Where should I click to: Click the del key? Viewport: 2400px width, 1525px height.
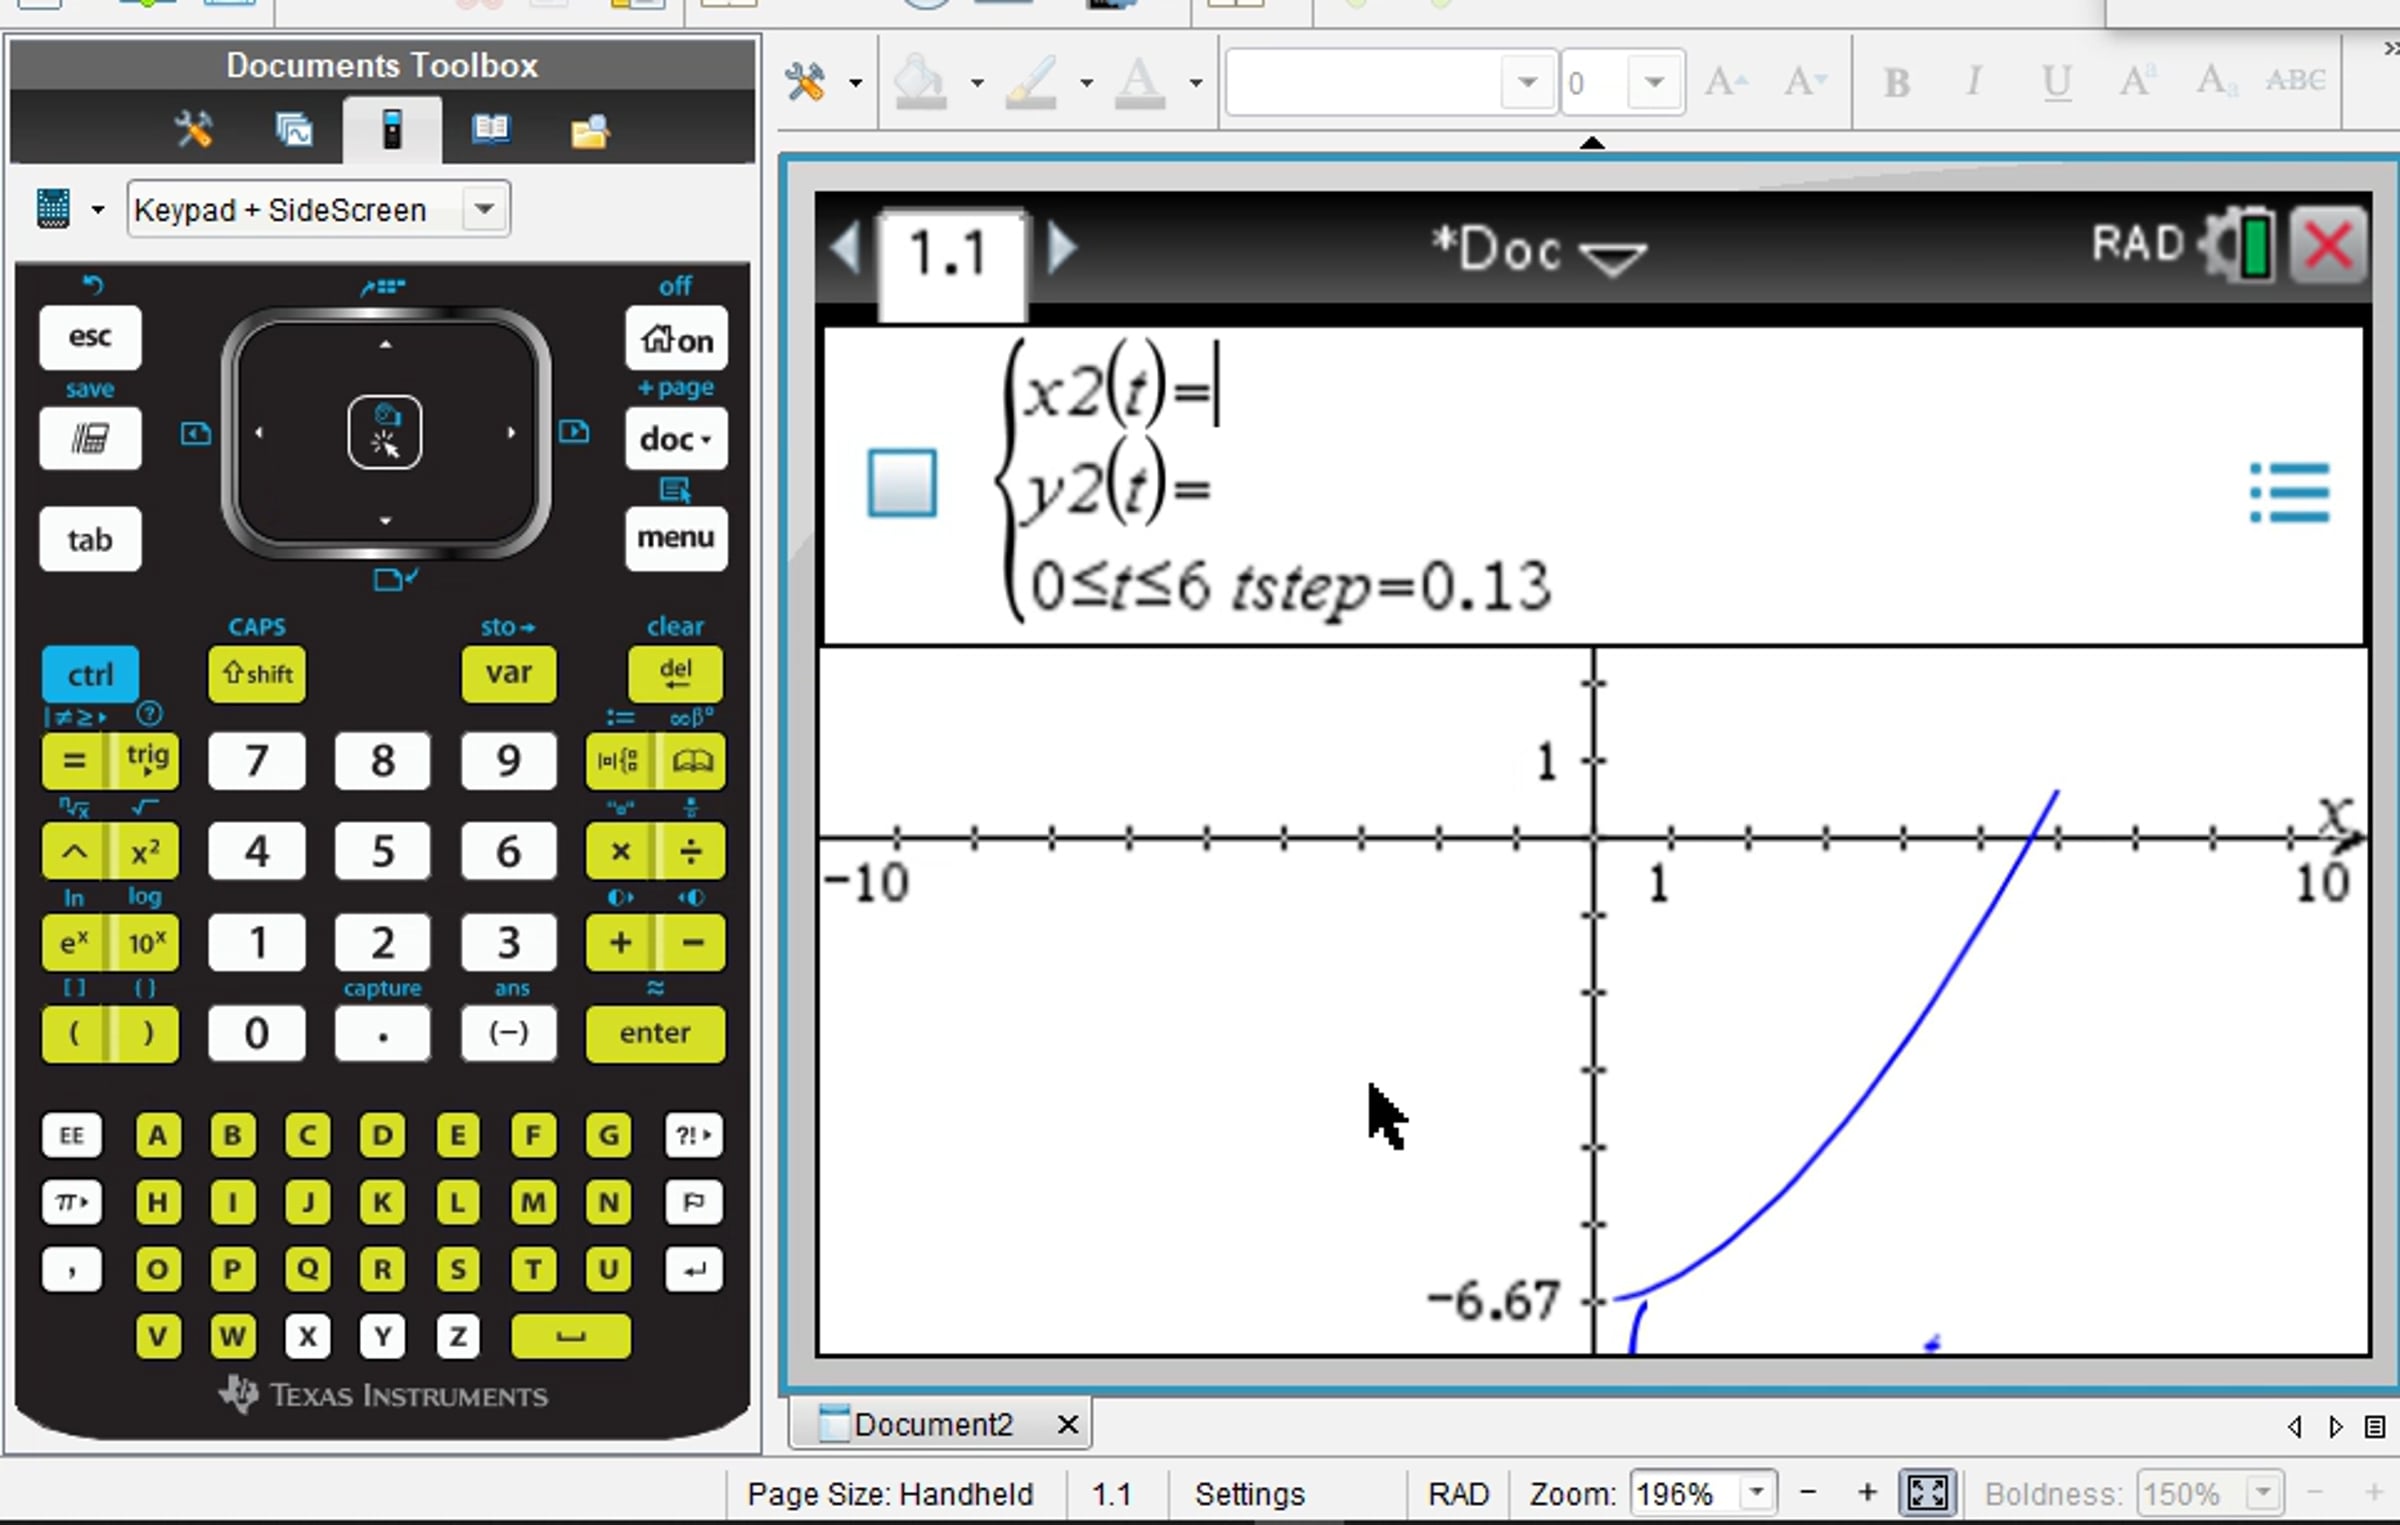tap(676, 674)
